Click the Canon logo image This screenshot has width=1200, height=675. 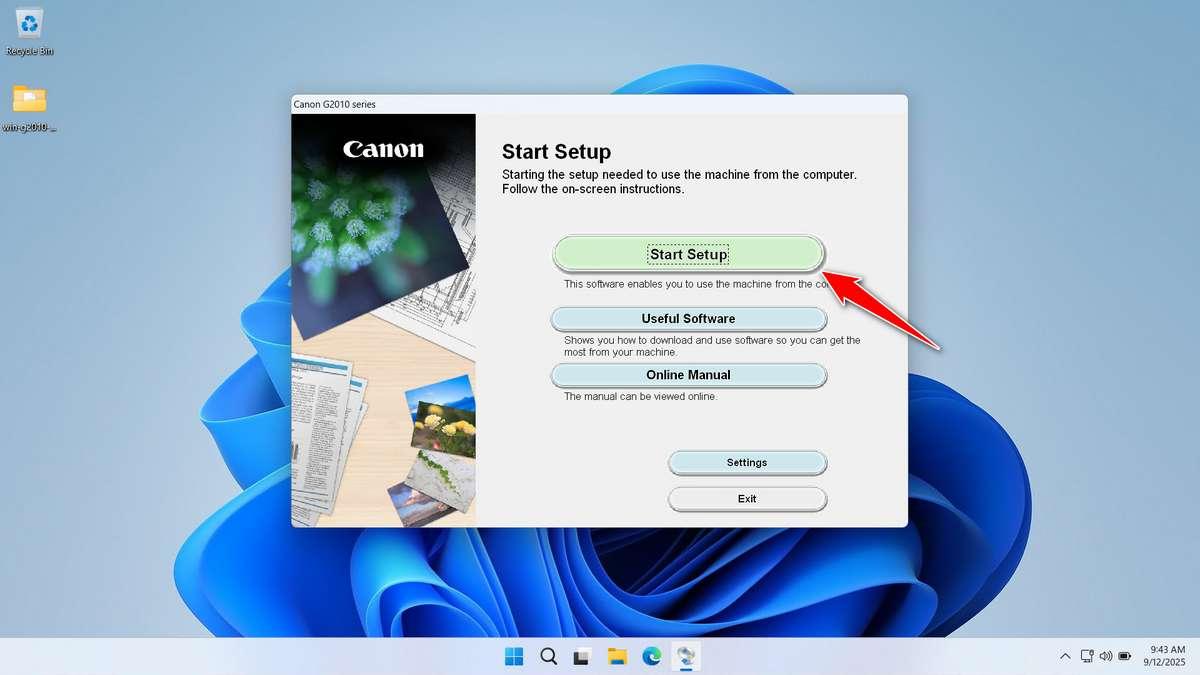click(383, 150)
